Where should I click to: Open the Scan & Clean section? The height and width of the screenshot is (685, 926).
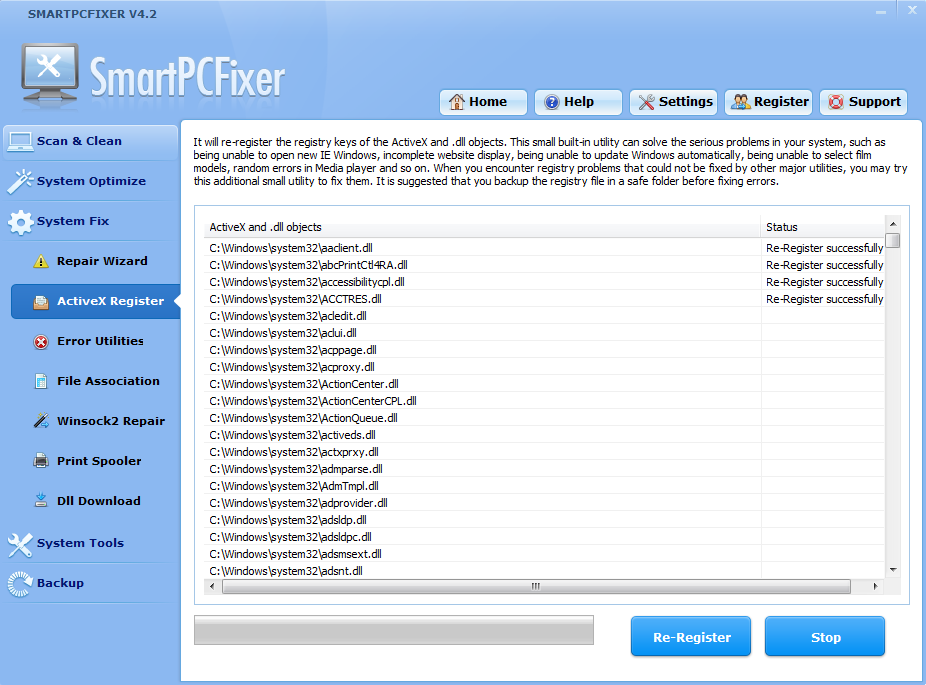90,142
